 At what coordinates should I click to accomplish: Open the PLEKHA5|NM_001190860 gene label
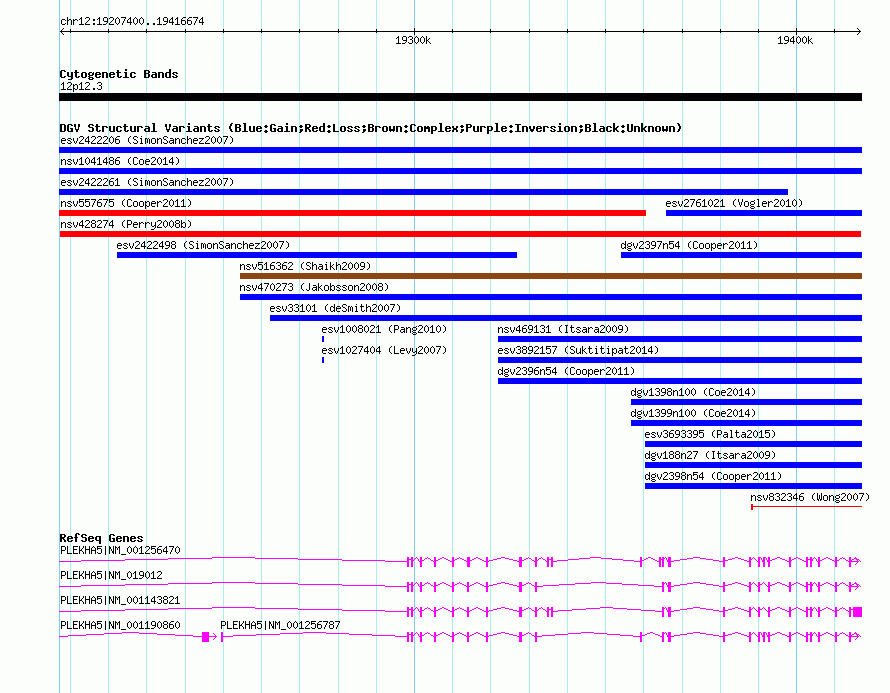(120, 625)
